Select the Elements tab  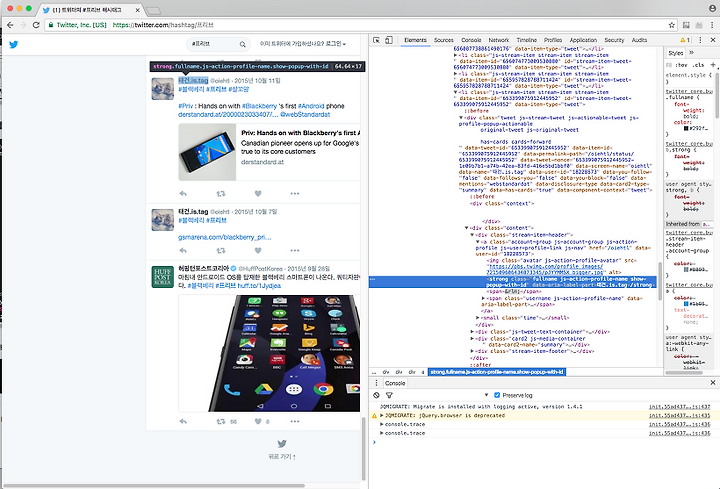point(415,40)
